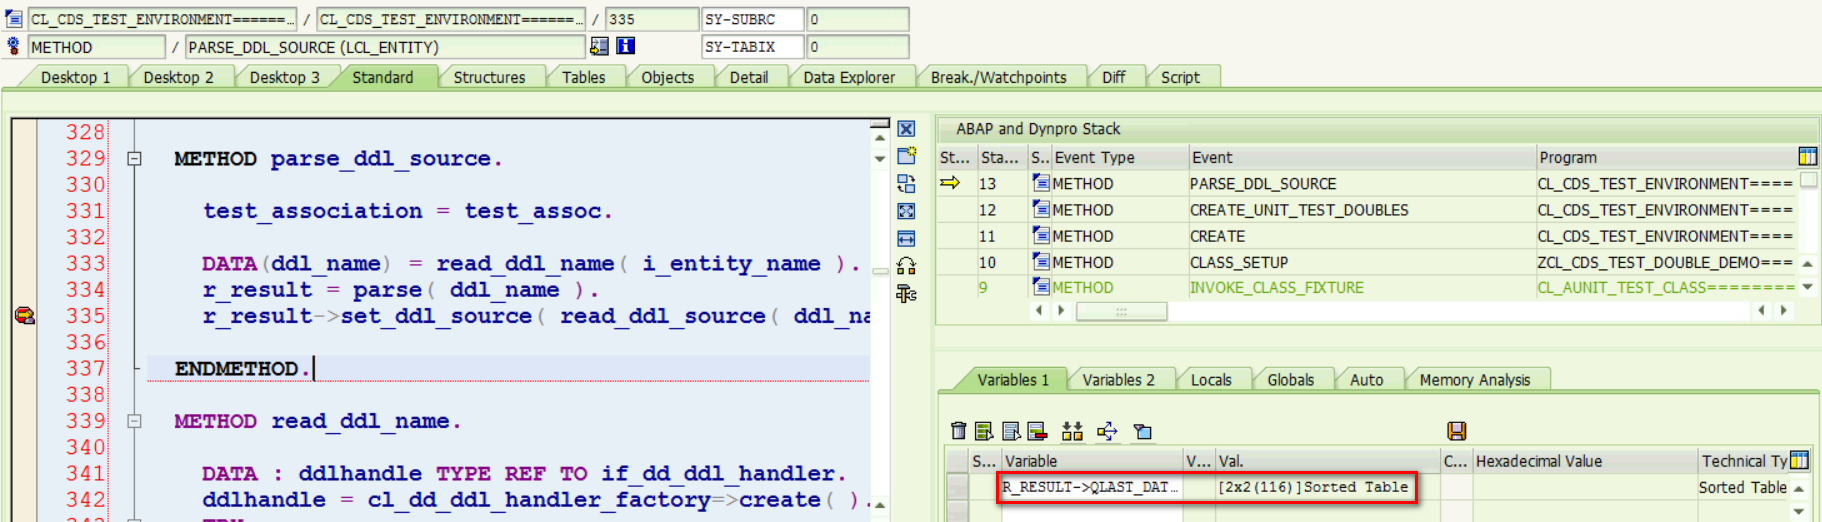Viewport: 1822px width, 522px height.
Task: Switch to the Auto tab
Action: pyautogui.click(x=1367, y=380)
